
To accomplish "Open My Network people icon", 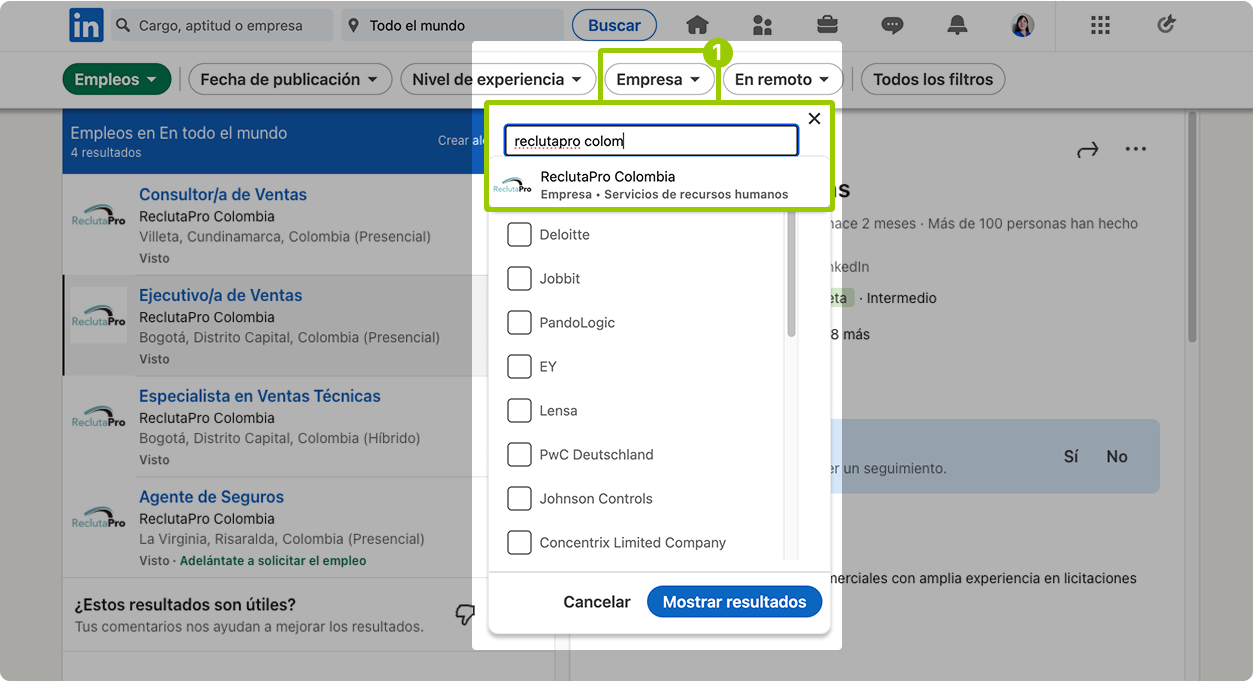I will (x=762, y=26).
